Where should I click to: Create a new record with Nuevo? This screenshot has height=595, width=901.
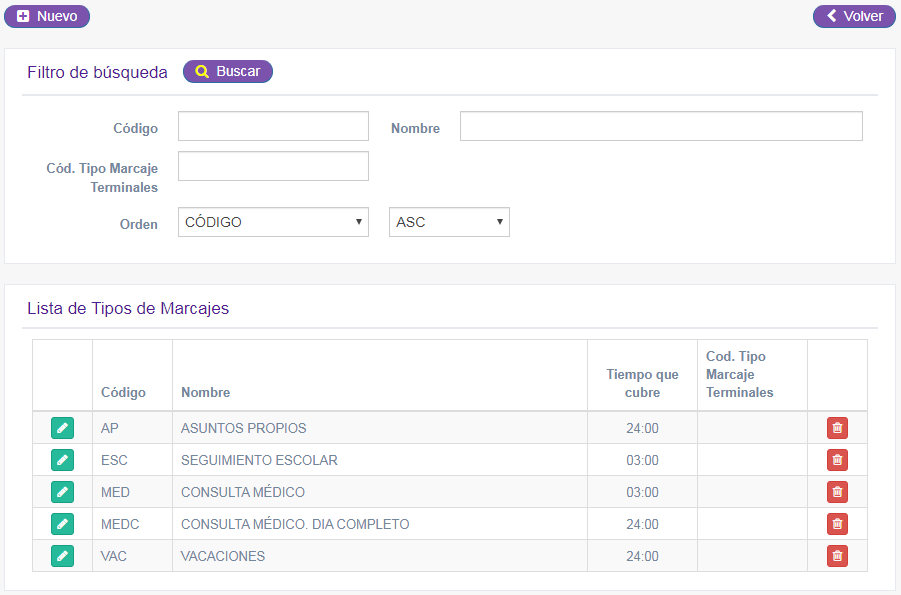(x=47, y=16)
